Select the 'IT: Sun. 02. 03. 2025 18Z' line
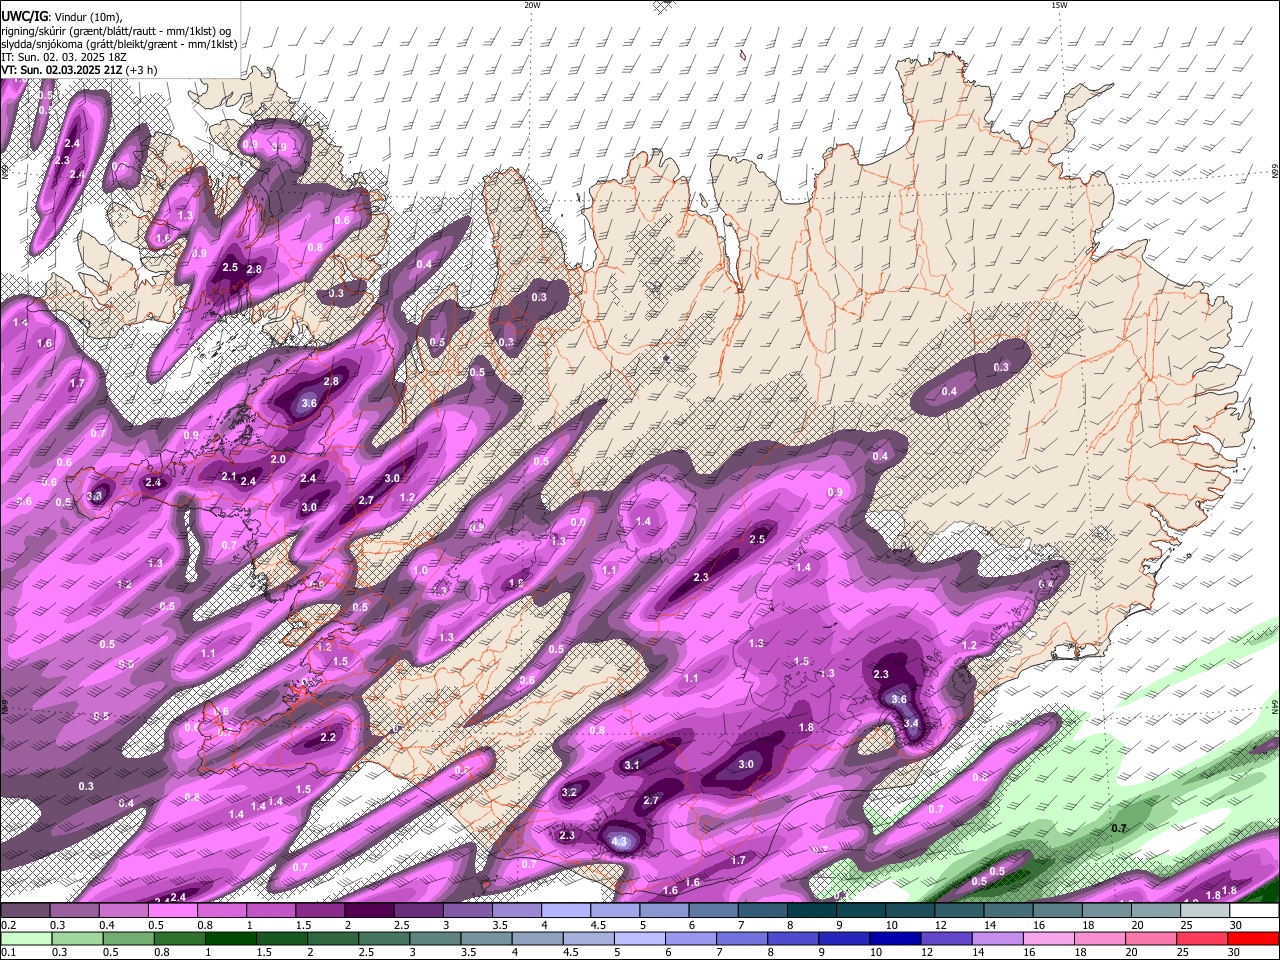The width and height of the screenshot is (1280, 960). [66, 57]
